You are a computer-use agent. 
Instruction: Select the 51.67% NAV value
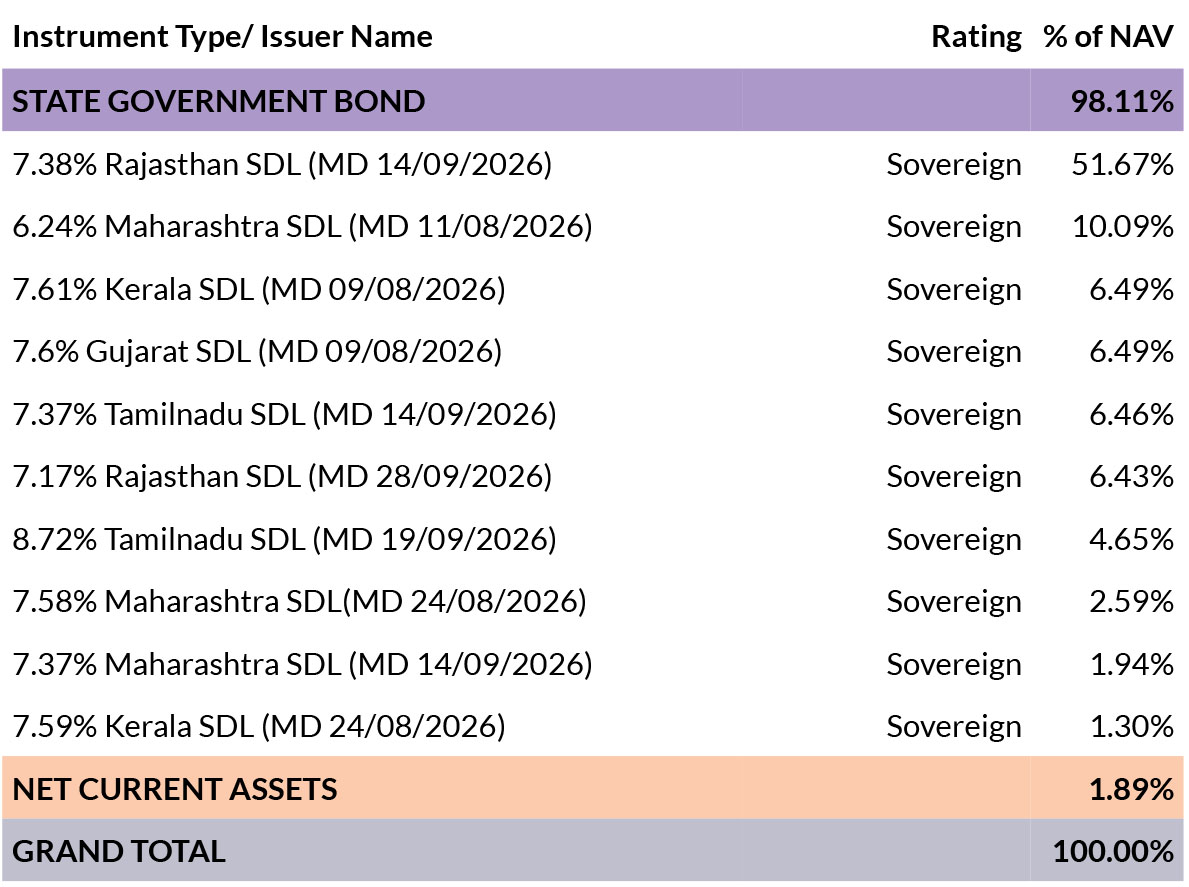pos(1122,165)
